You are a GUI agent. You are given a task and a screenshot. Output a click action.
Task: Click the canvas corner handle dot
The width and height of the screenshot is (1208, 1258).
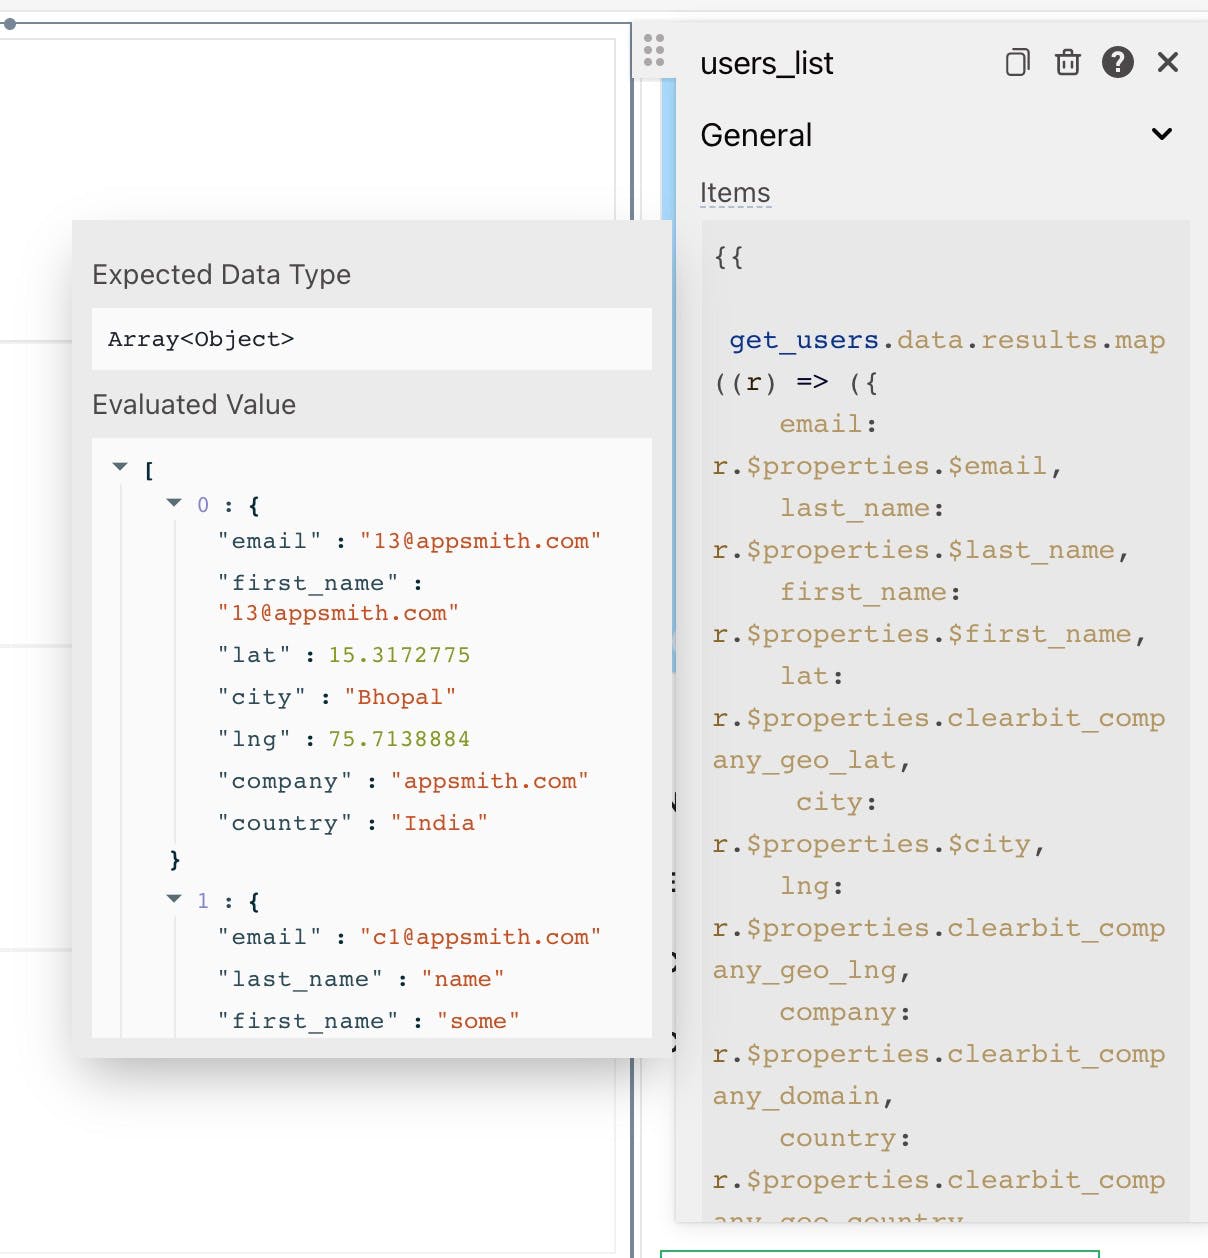click(x=9, y=23)
